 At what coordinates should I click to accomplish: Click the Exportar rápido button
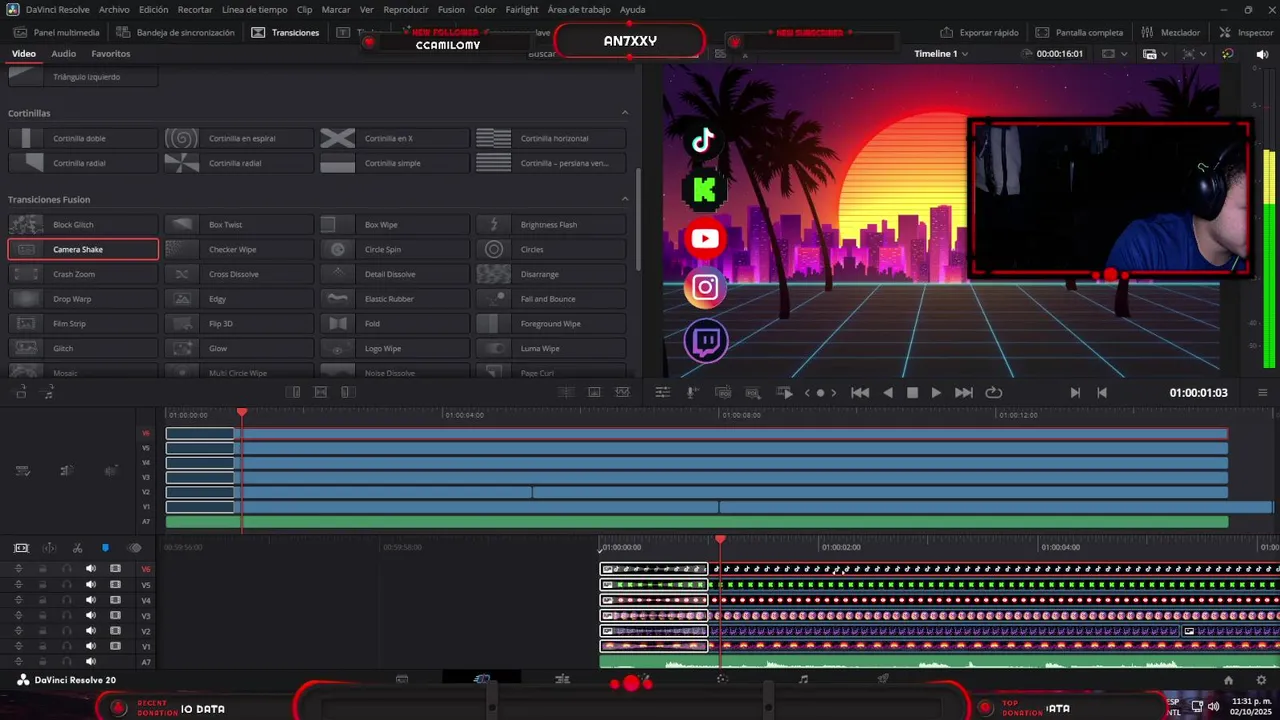click(981, 32)
